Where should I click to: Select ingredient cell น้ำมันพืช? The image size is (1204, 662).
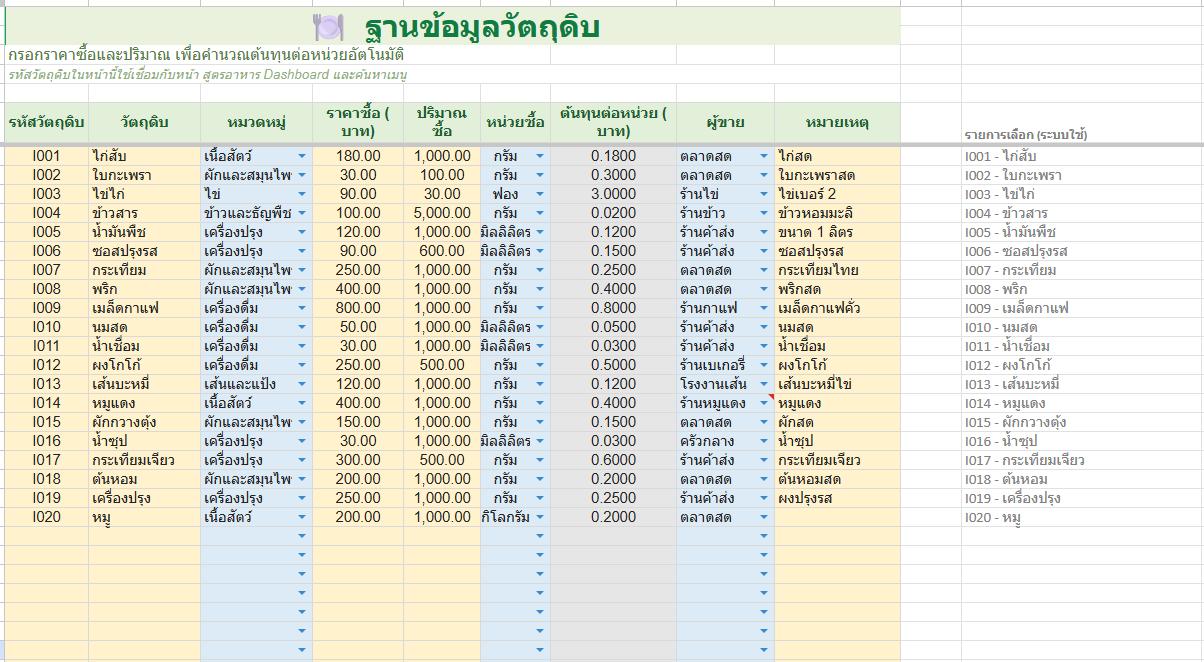click(144, 232)
